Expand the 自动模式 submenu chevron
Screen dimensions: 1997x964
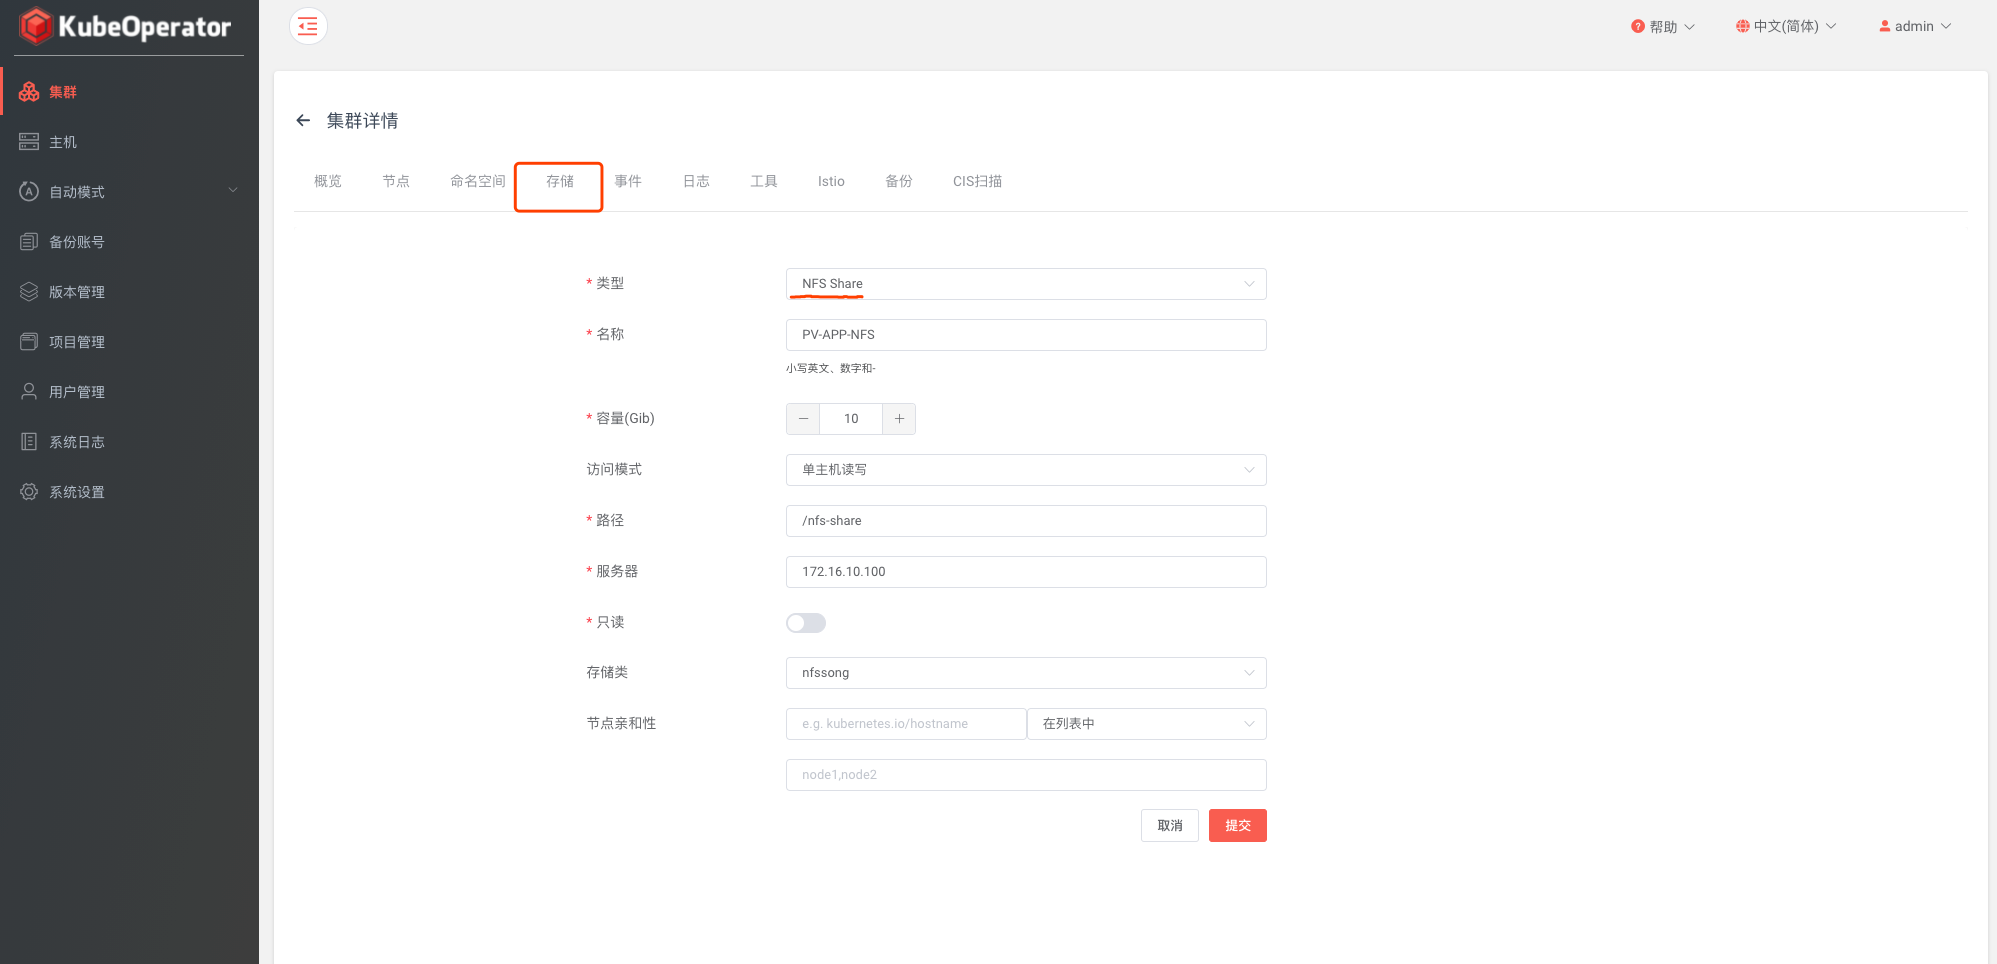pos(233,191)
